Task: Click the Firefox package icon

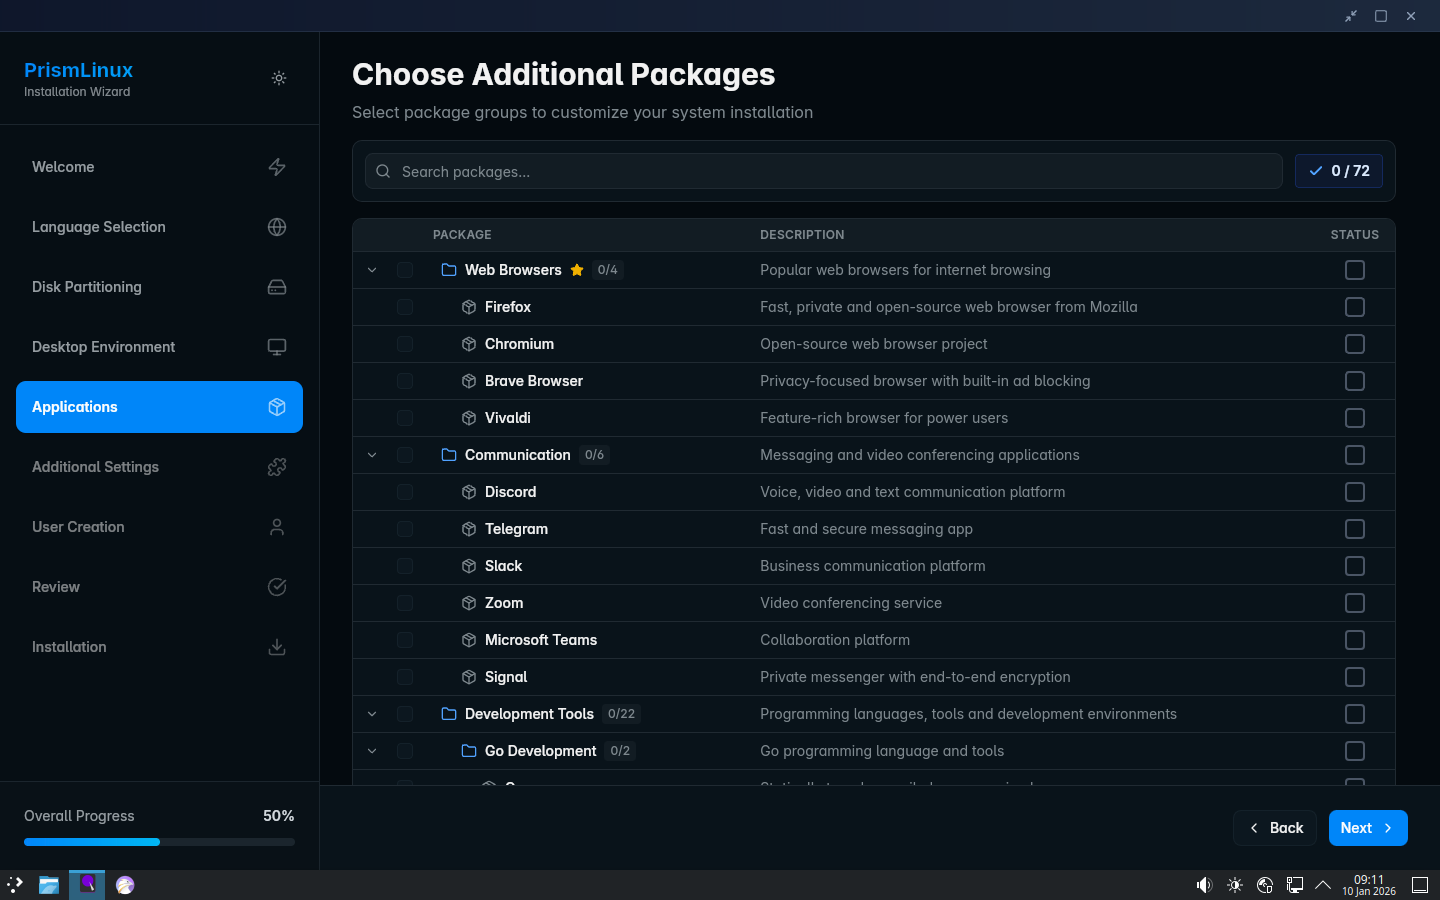Action: coord(469,307)
